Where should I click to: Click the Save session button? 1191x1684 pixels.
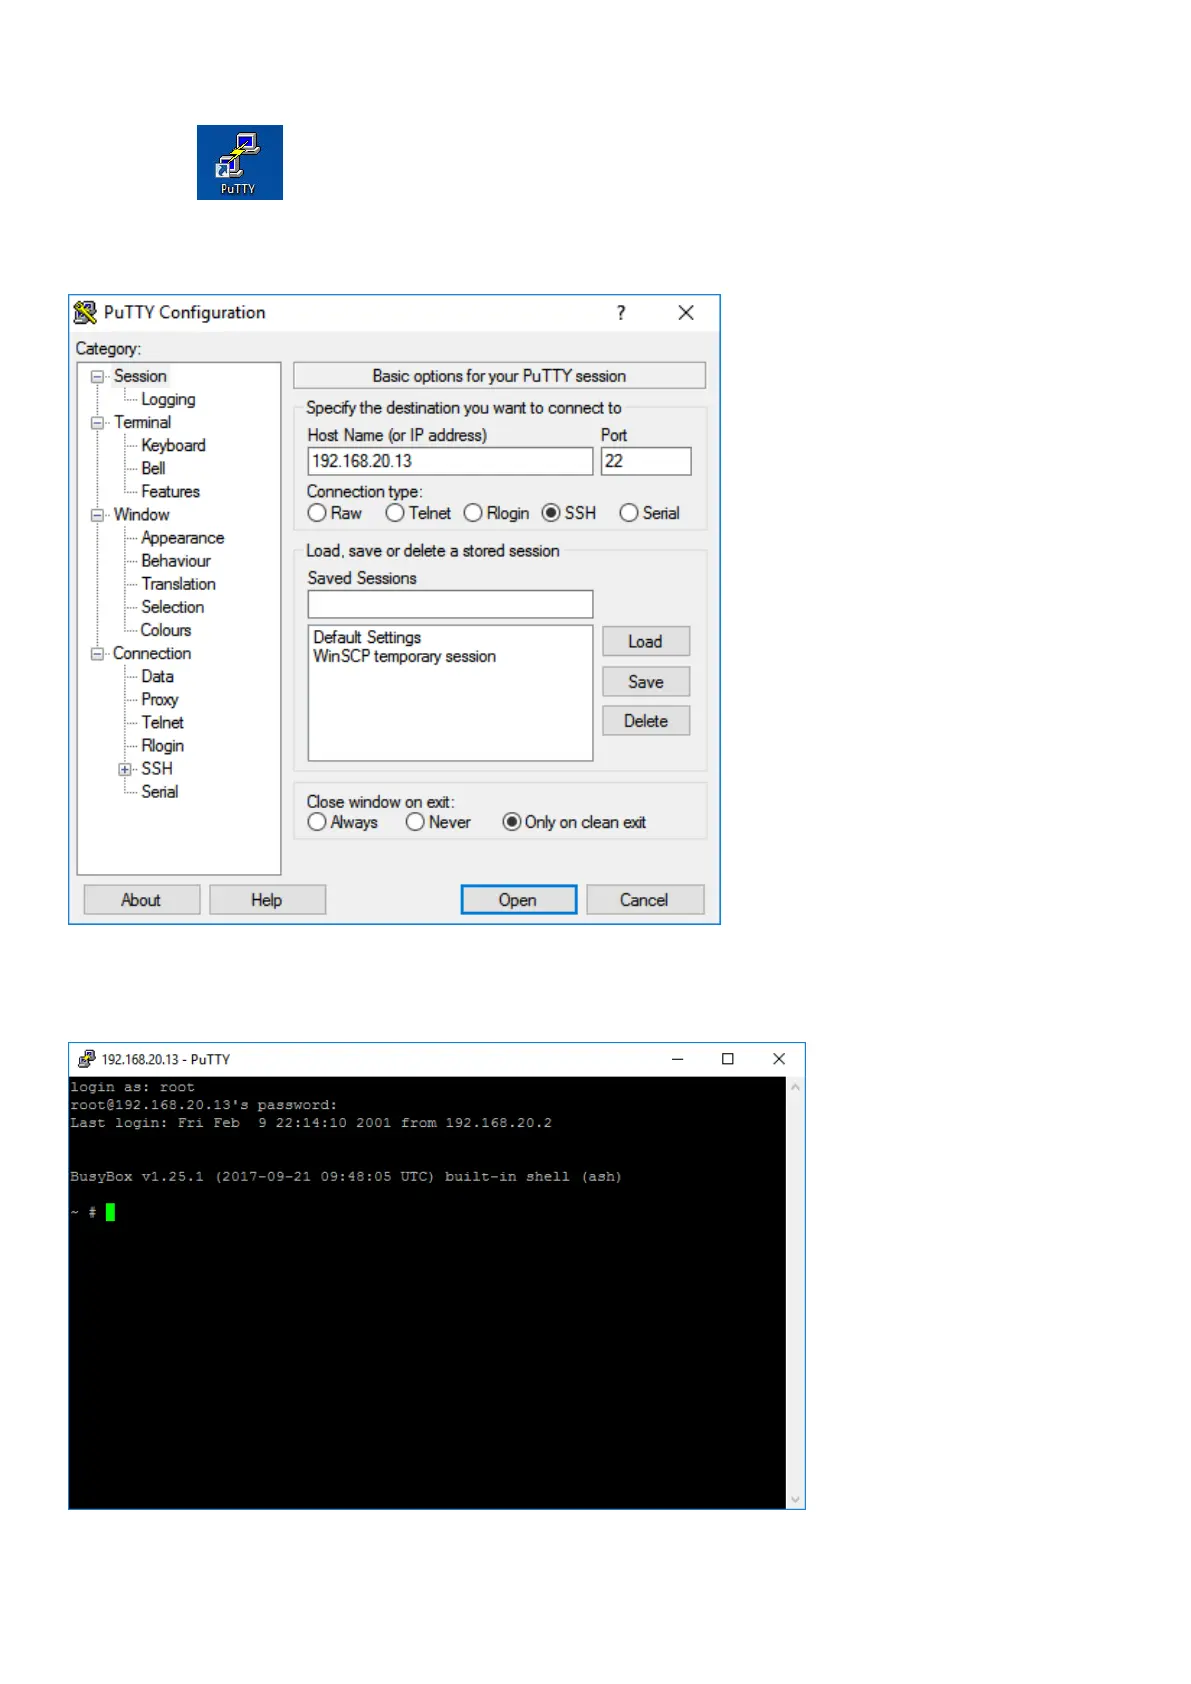coord(646,681)
